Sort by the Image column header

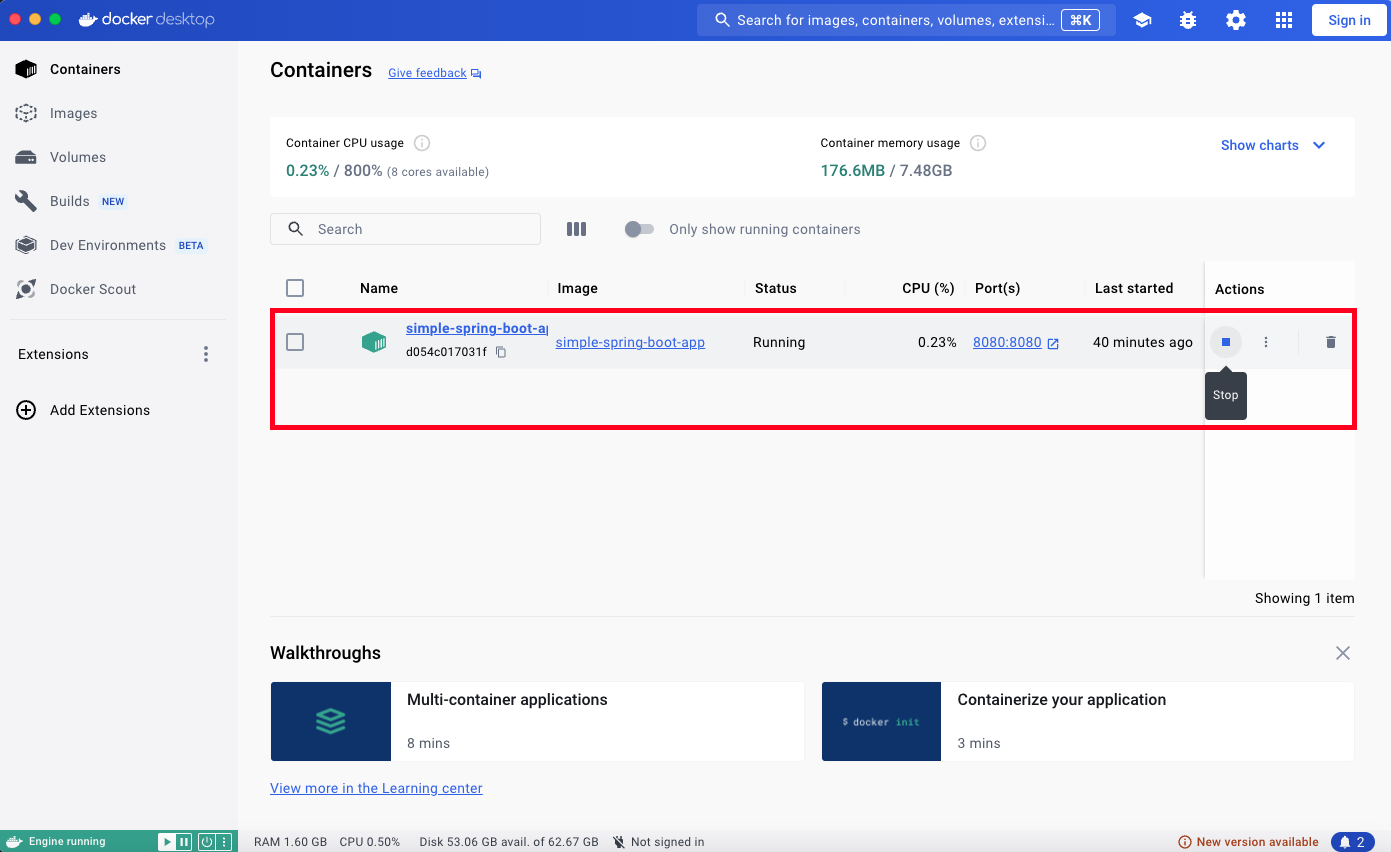[x=577, y=288]
